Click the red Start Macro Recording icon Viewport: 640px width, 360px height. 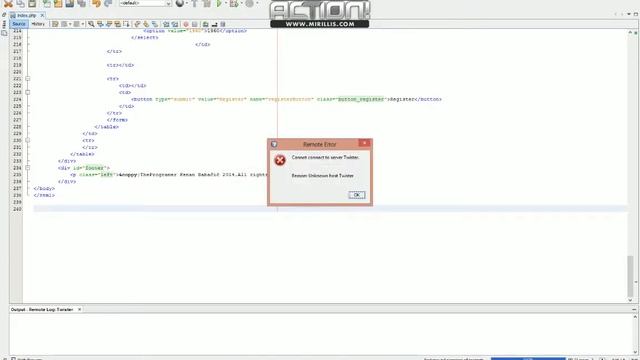tap(186, 24)
